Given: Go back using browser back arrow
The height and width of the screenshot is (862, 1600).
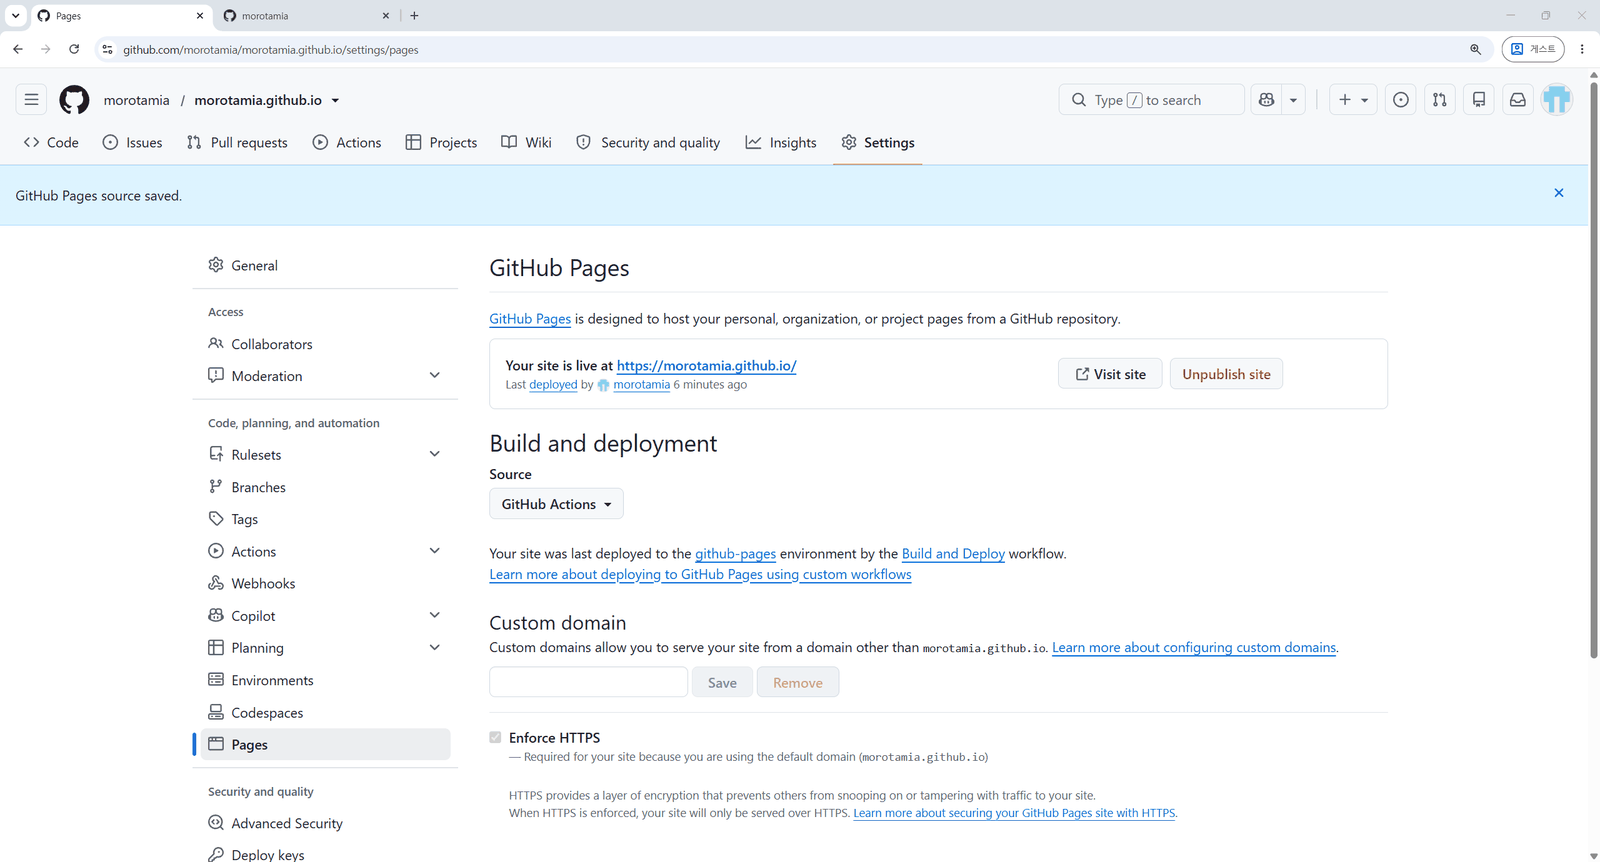Looking at the screenshot, I should [x=18, y=49].
